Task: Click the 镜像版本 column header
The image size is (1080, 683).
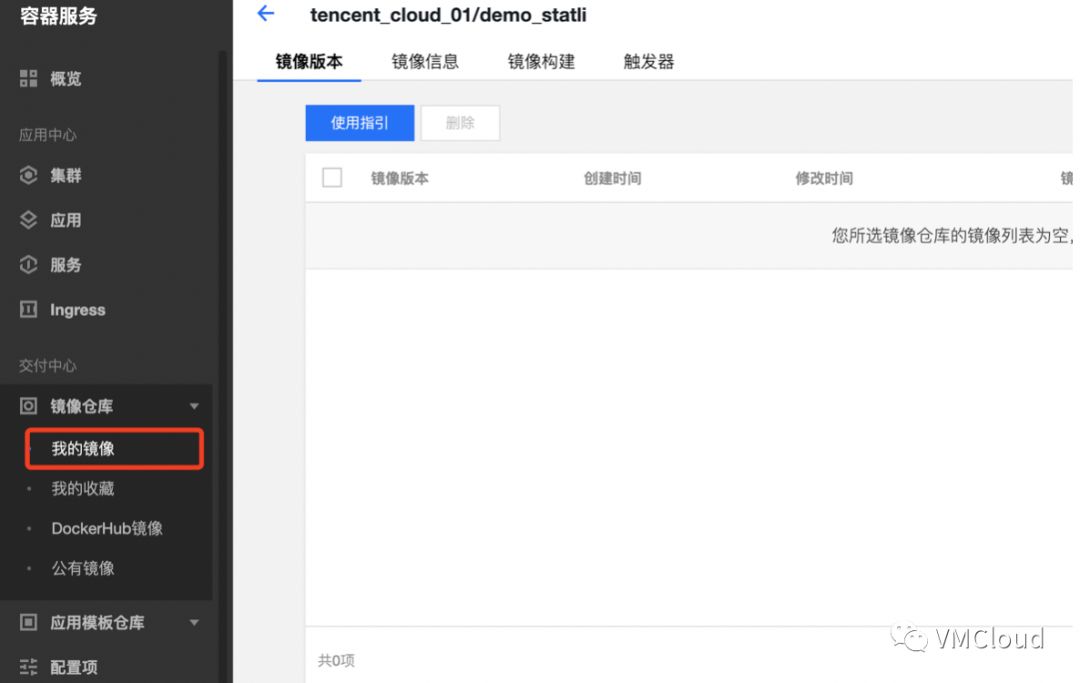Action: (399, 178)
